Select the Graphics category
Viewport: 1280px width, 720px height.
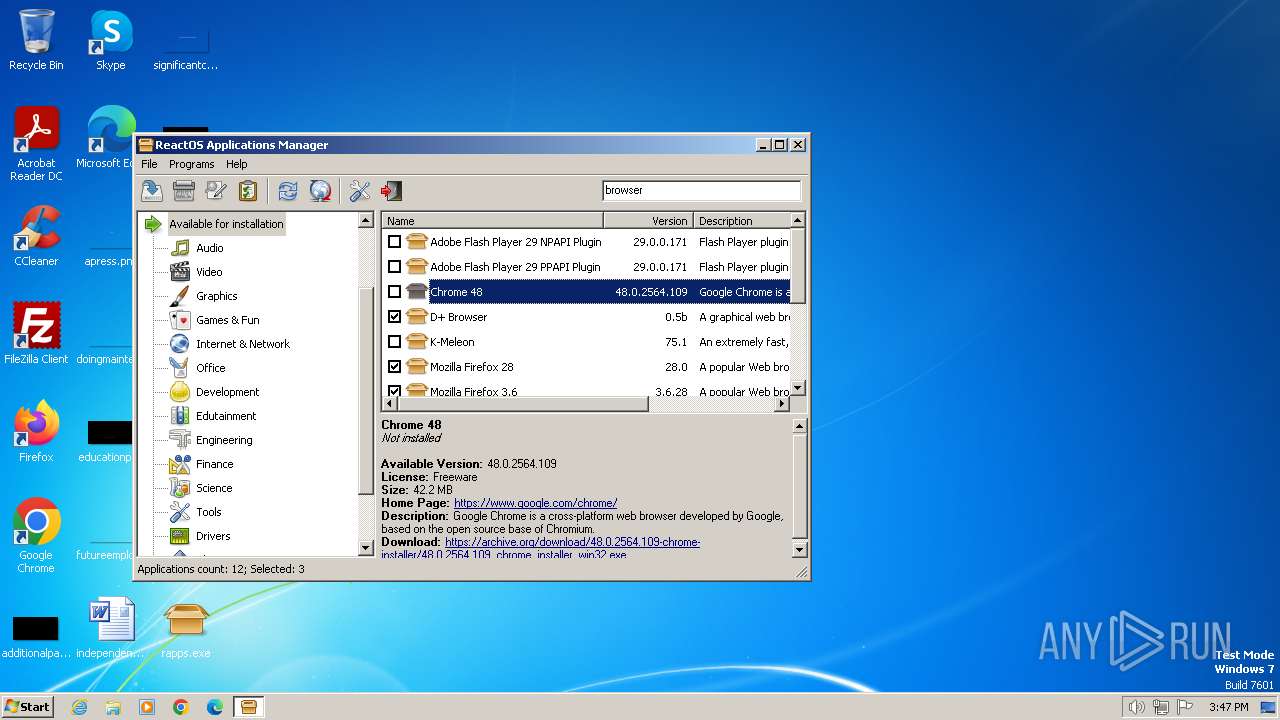[216, 296]
